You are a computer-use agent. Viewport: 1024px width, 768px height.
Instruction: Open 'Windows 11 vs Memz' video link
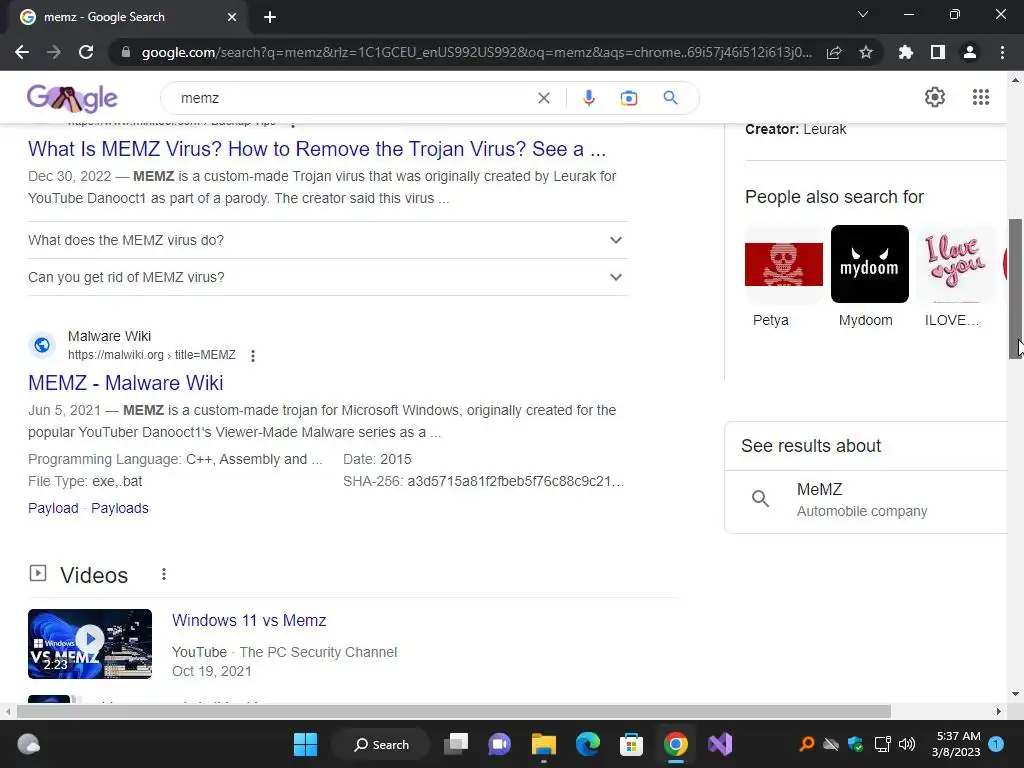click(x=249, y=620)
